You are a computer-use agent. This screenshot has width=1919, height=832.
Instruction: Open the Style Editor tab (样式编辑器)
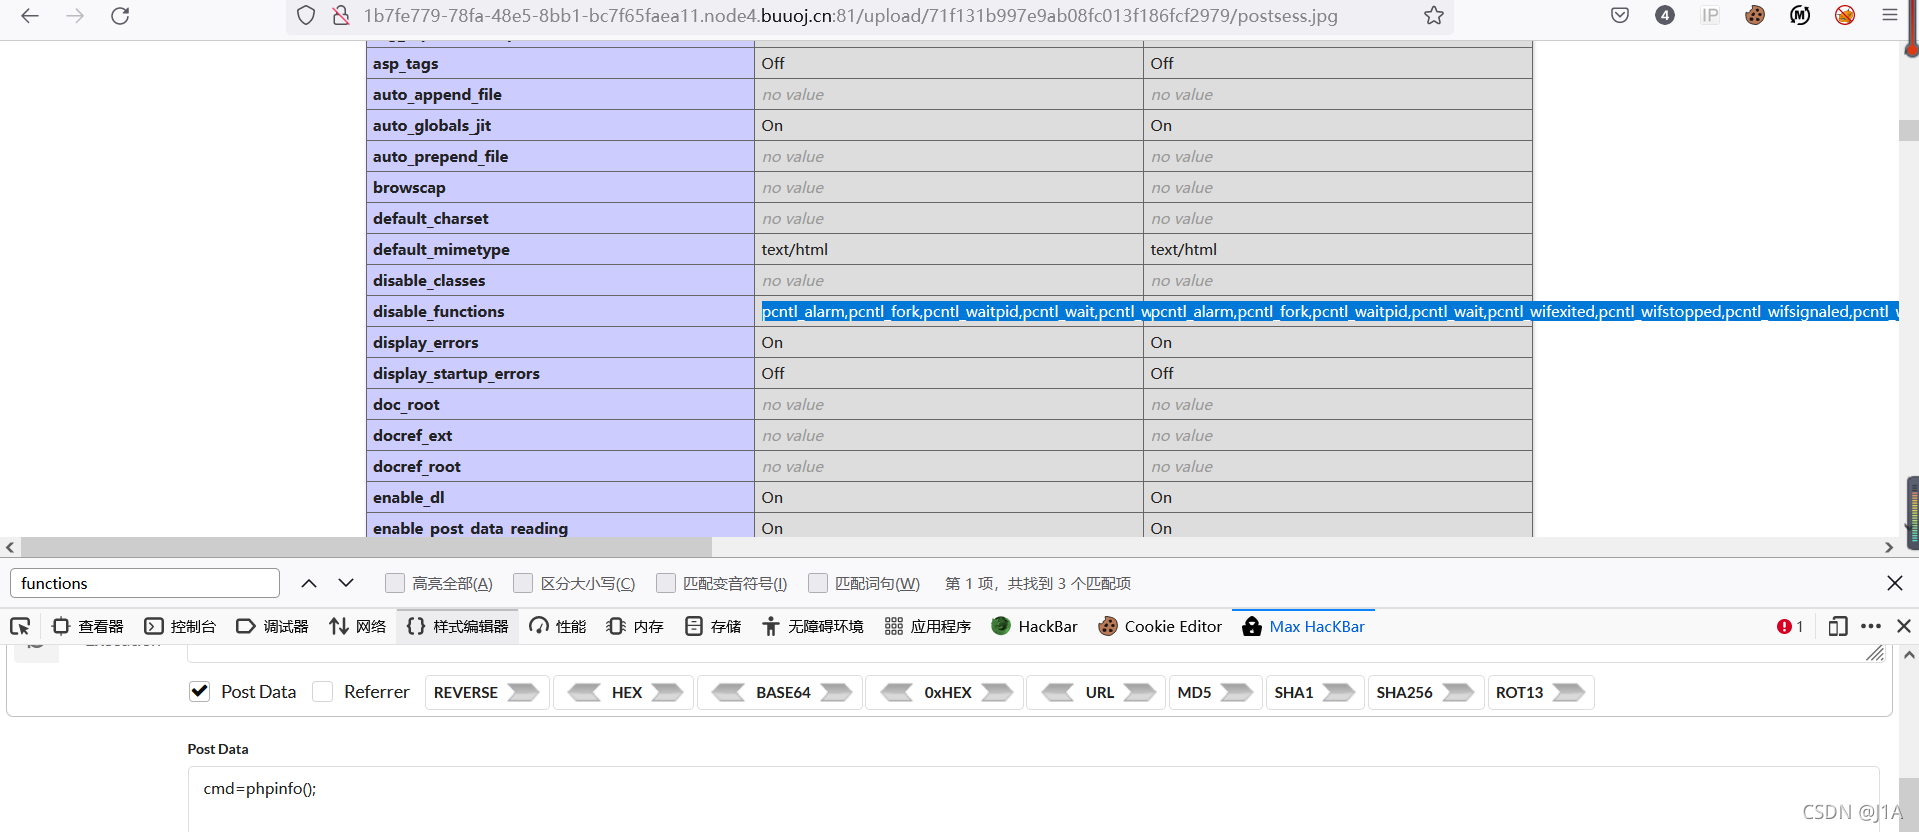(458, 626)
